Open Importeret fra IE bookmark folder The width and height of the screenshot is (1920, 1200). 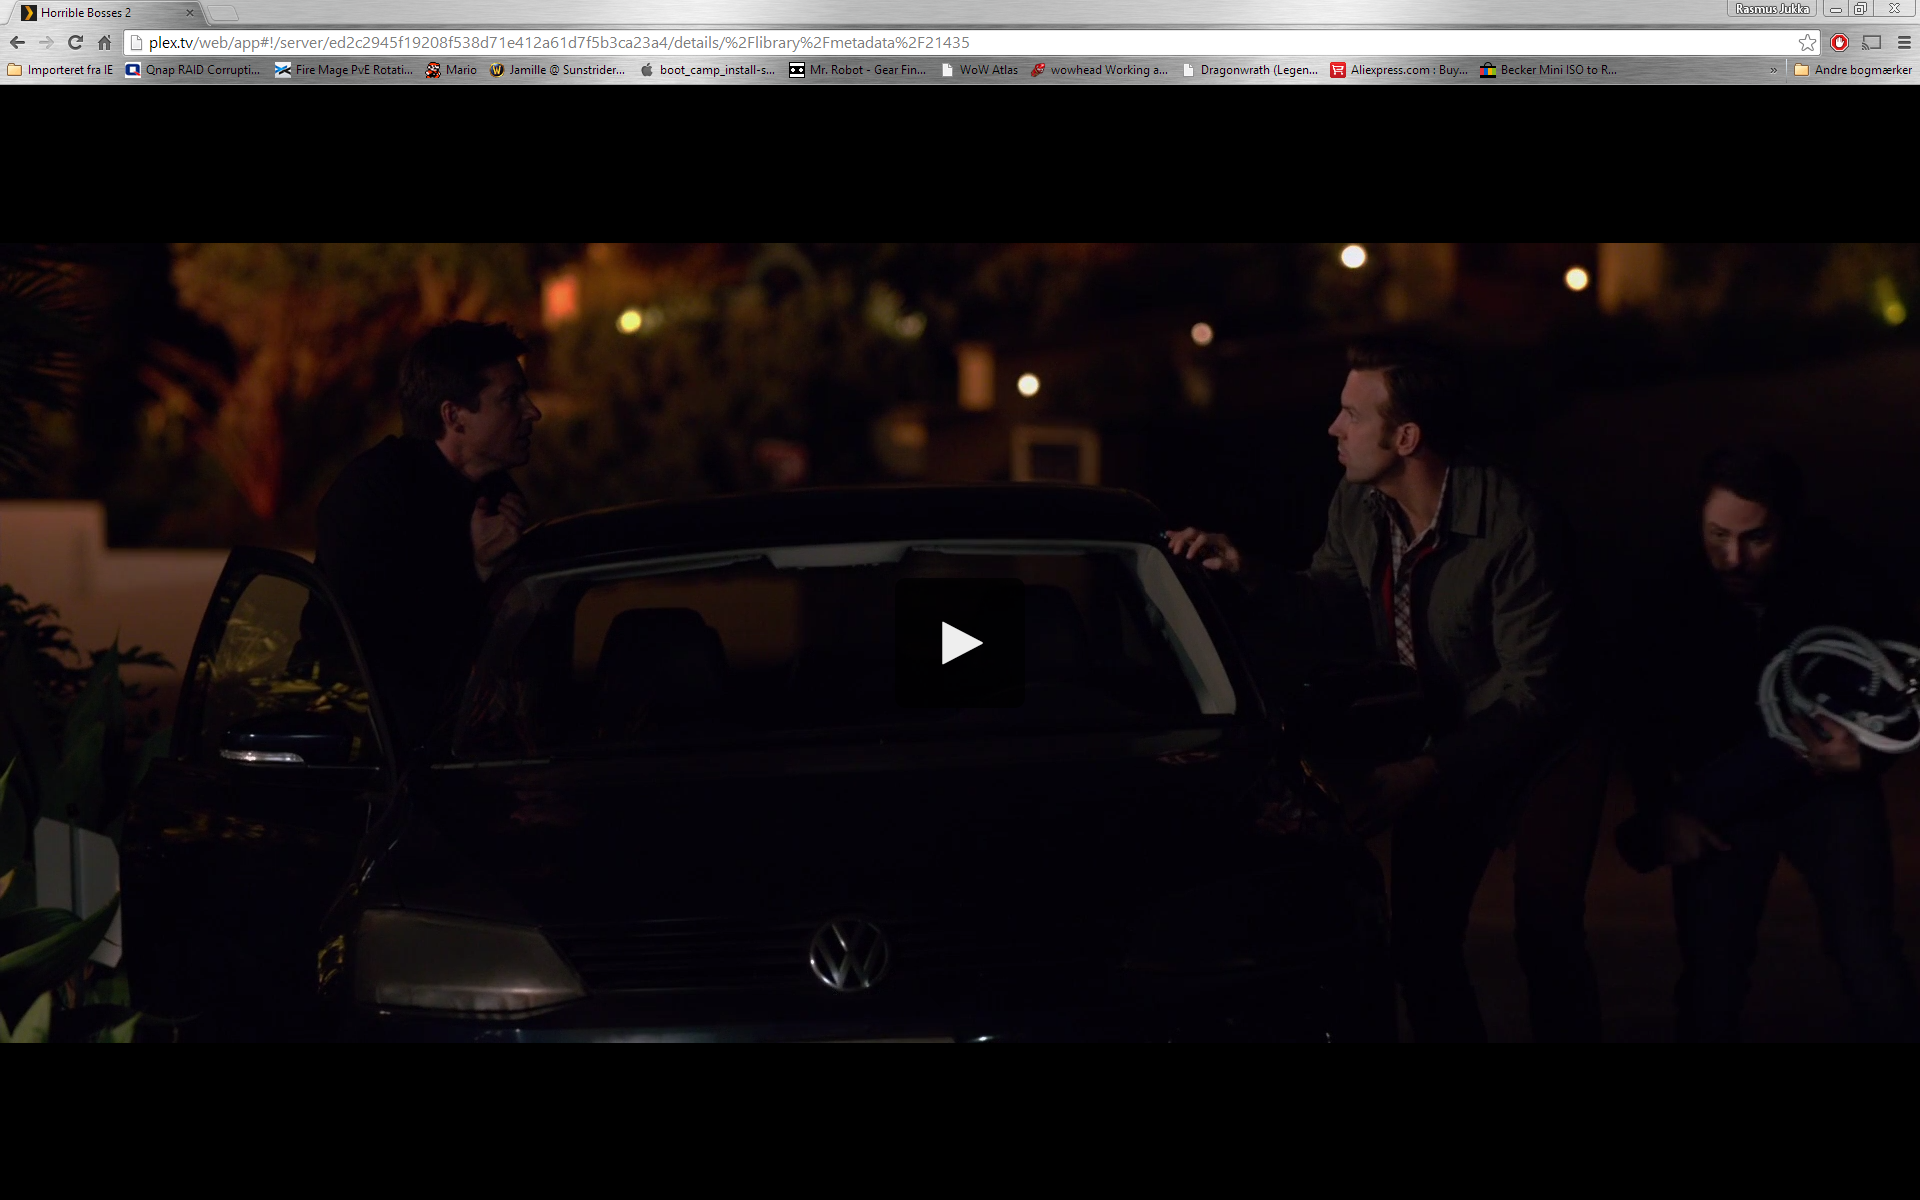[x=60, y=70]
